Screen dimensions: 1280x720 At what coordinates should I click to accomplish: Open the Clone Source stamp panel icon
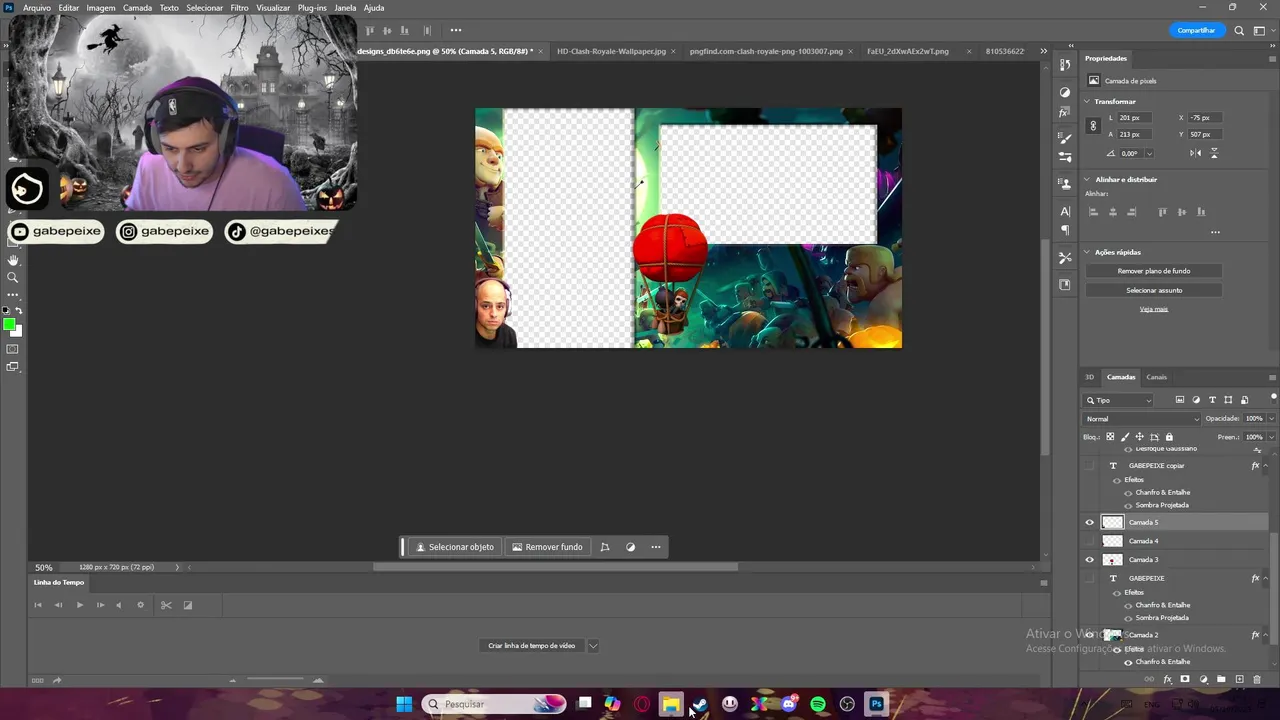click(1065, 184)
